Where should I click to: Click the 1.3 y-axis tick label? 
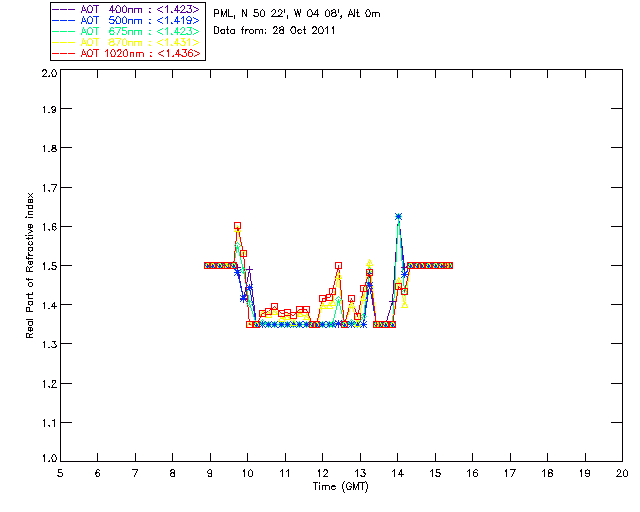click(49, 344)
